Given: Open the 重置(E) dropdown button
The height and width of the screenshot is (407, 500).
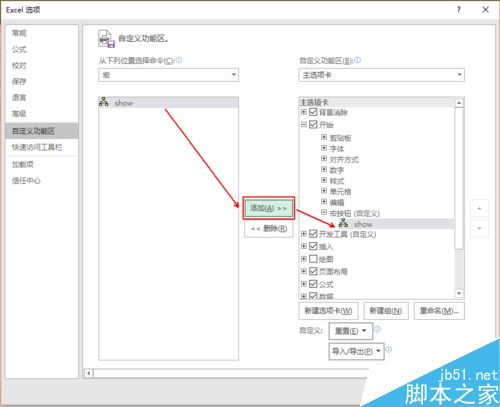Looking at the screenshot, I should tap(351, 331).
